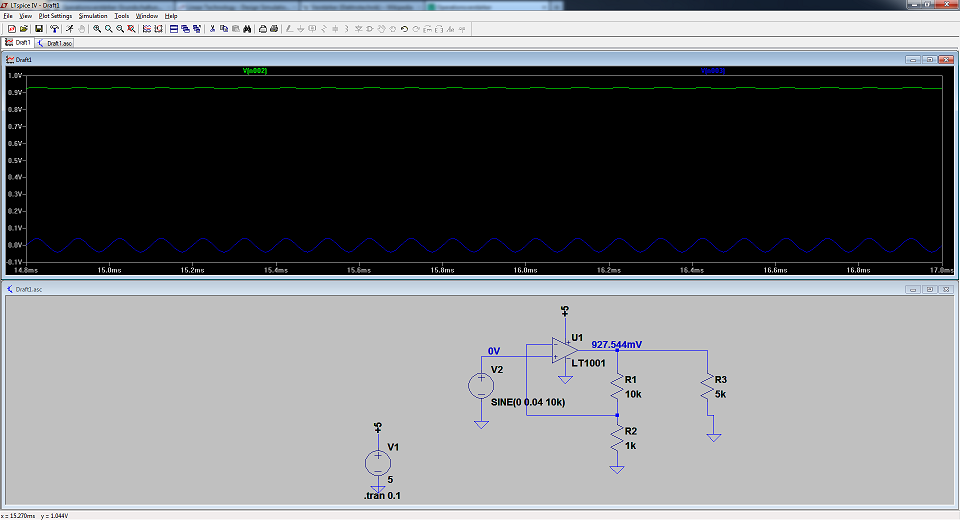Click the autorange axes toolbar icon
The width and height of the screenshot is (960, 520).
pos(159,29)
